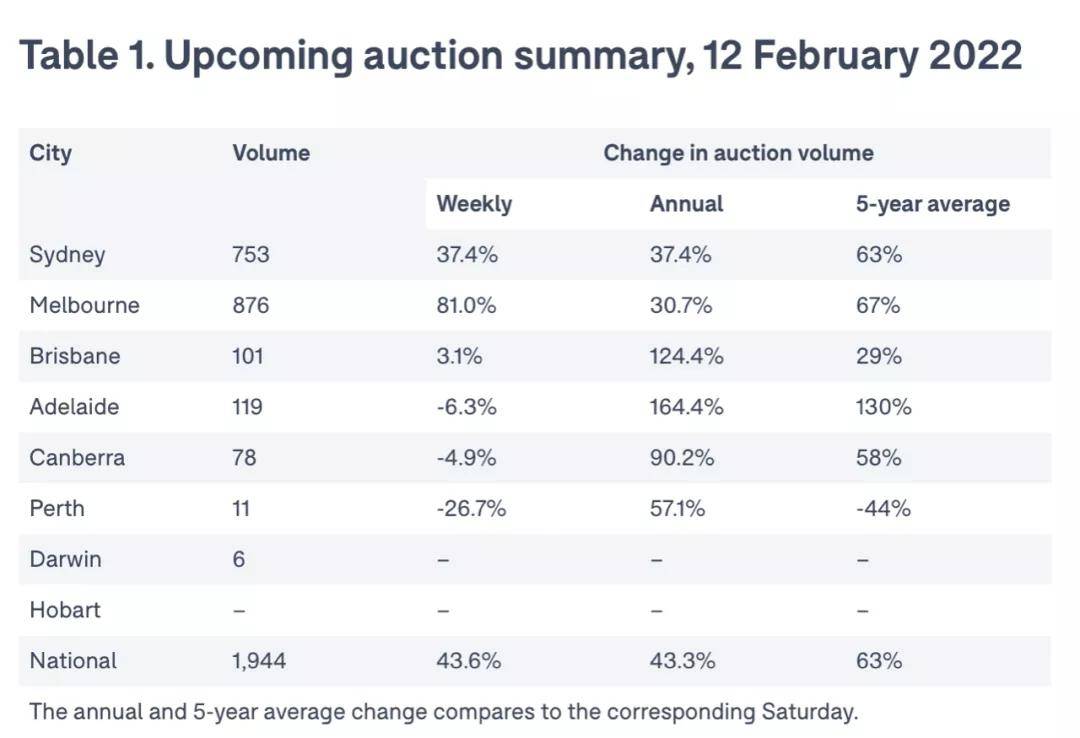Select the Melbourne row label
Viewport: 1080px width, 738px height.
tap(84, 305)
